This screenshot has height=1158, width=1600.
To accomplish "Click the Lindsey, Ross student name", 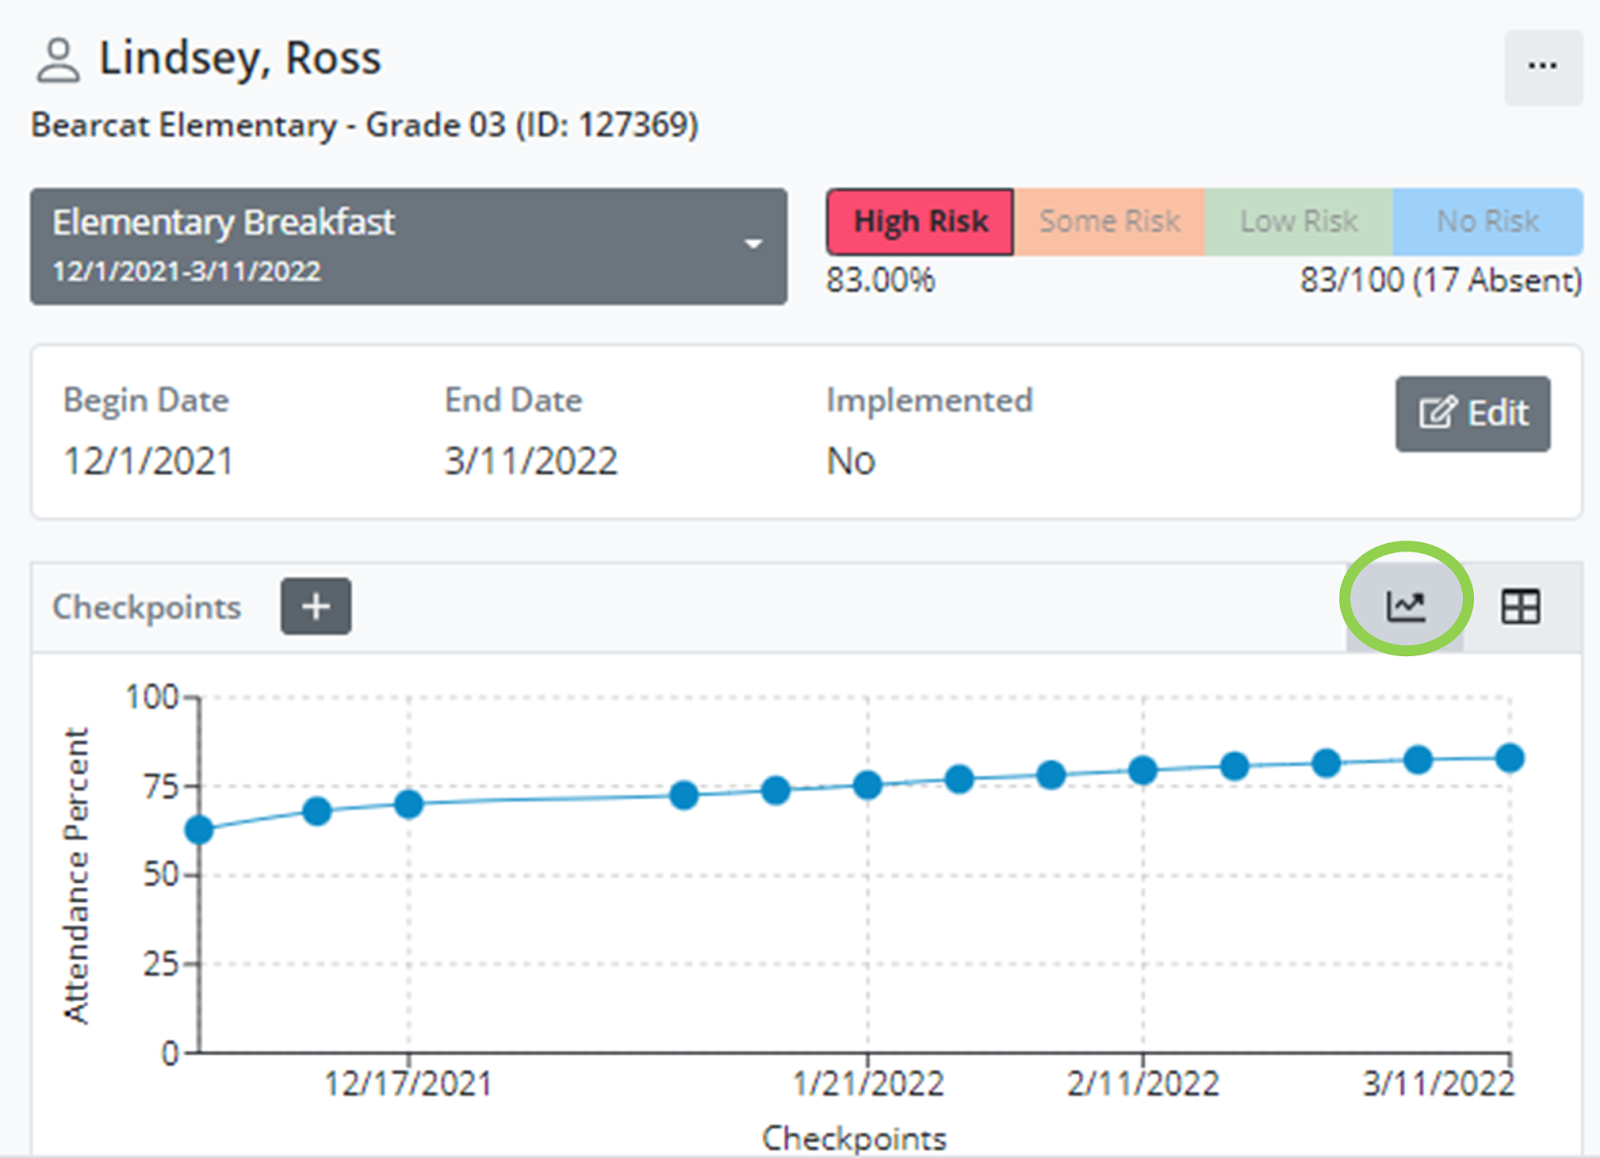I will pyautogui.click(x=240, y=58).
